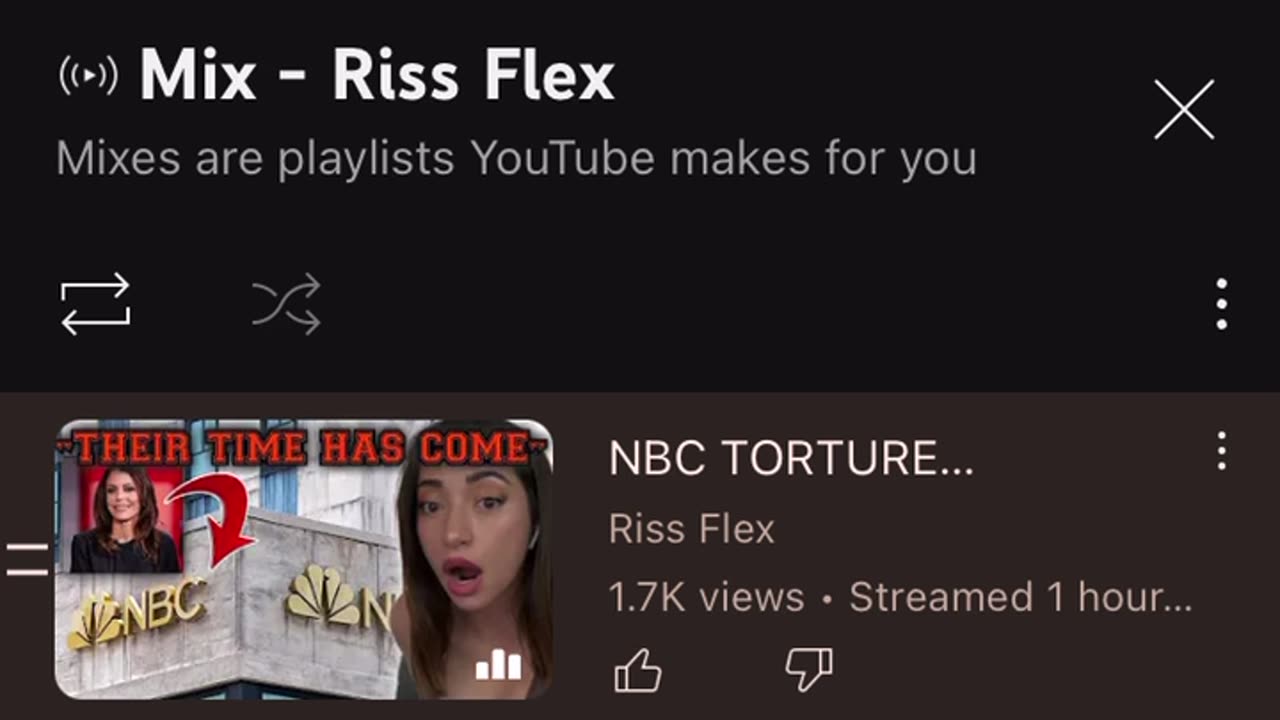
Task: Click the THEIR TIME HAS COME banner
Action: click(x=303, y=447)
